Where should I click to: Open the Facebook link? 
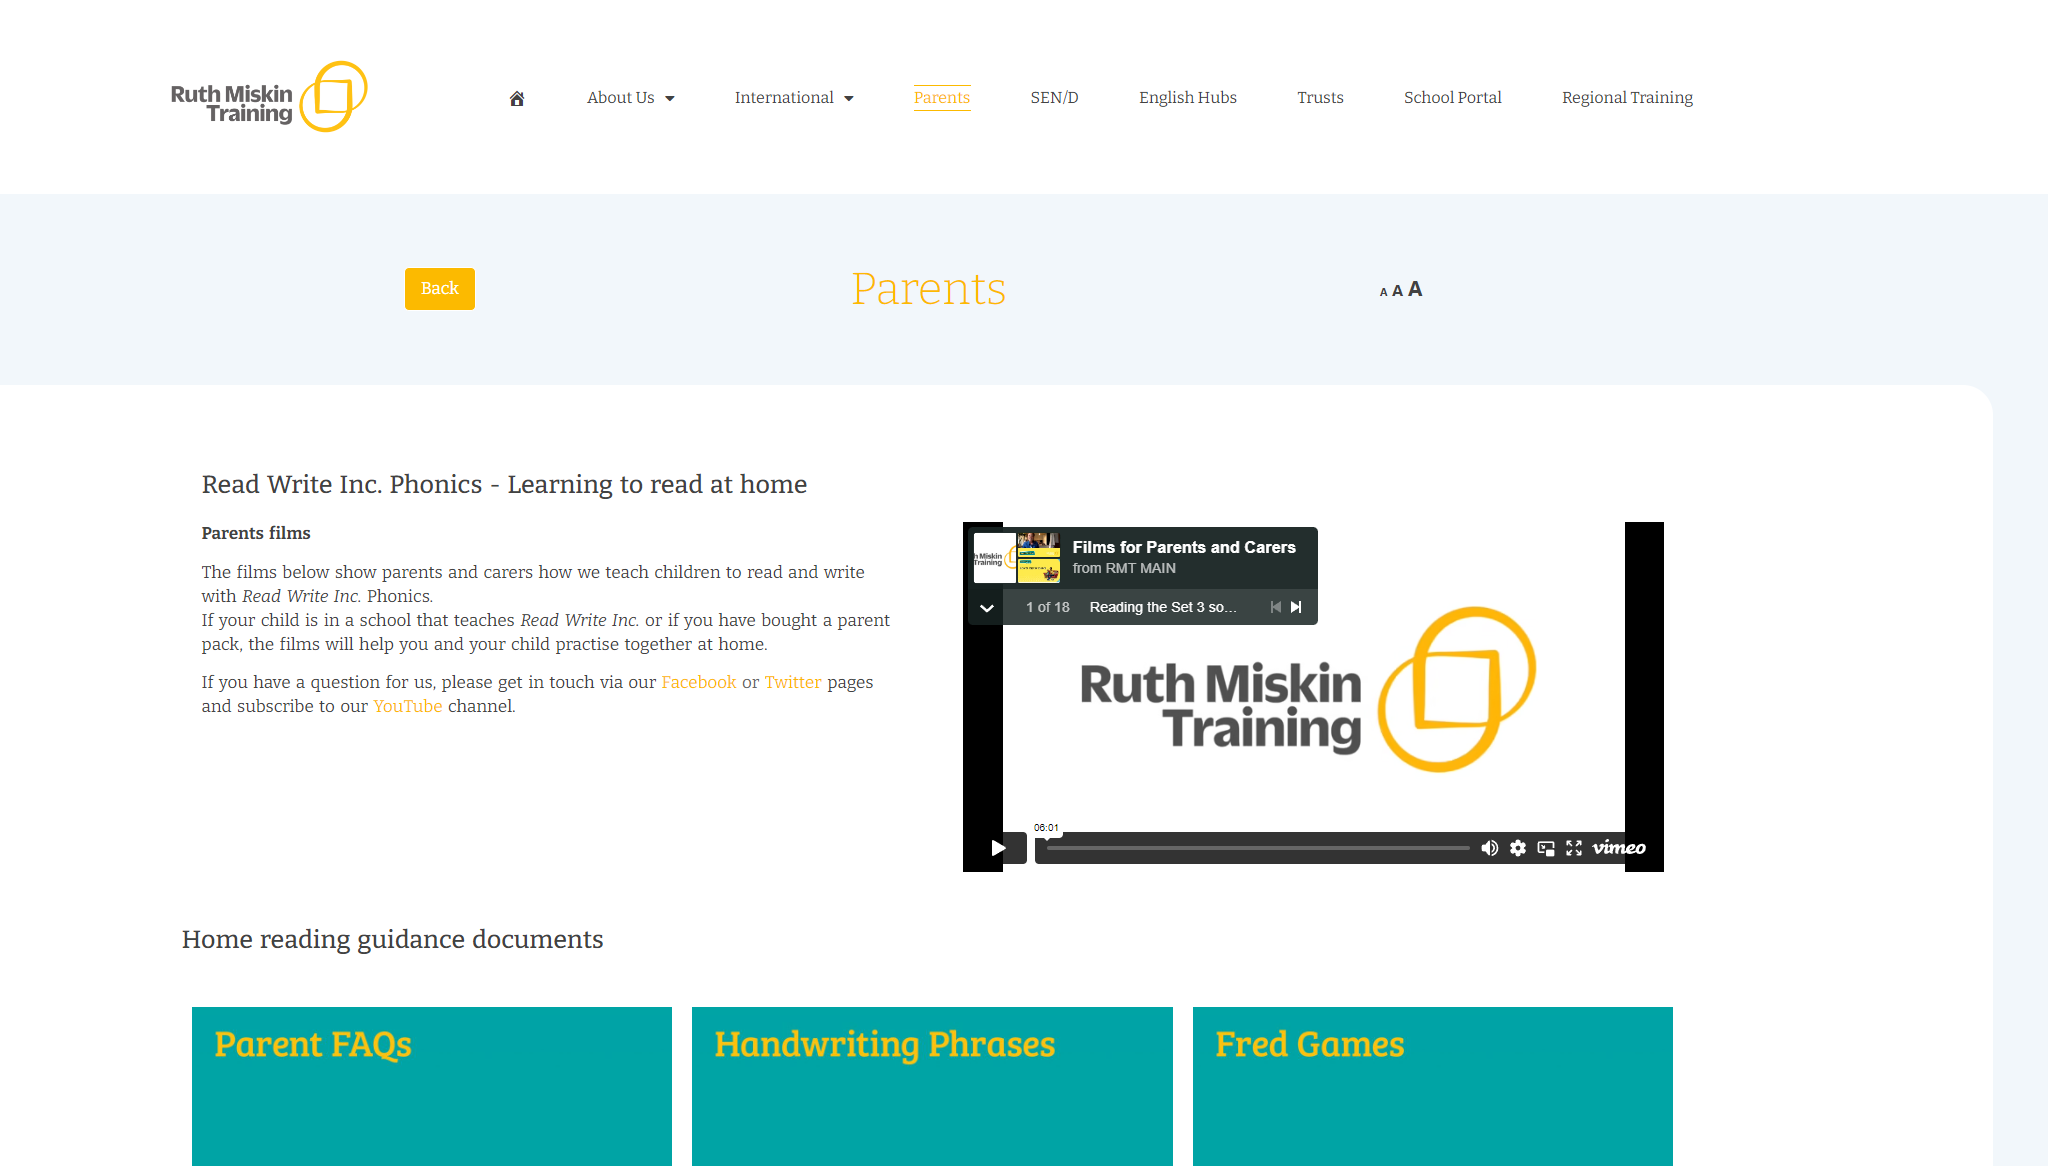(x=698, y=682)
